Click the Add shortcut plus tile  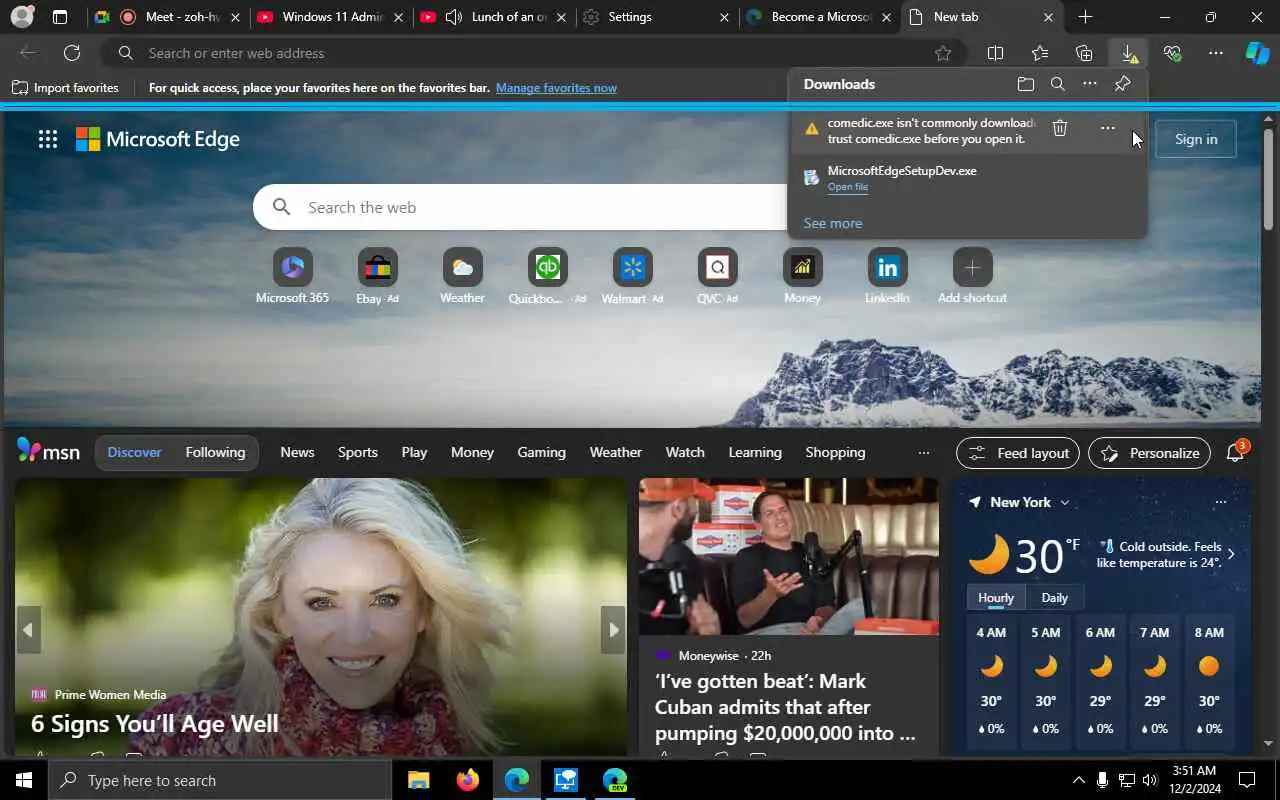(x=972, y=276)
